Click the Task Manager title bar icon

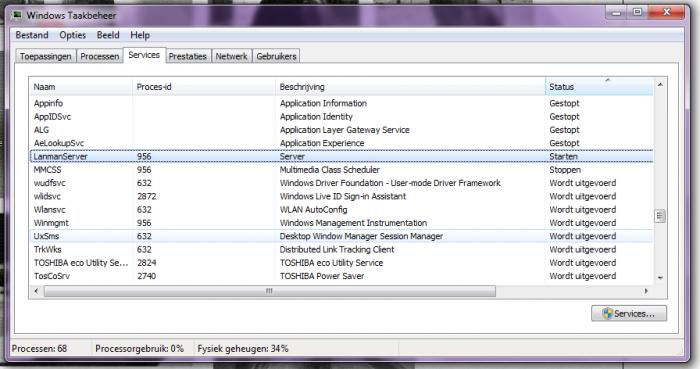click(x=17, y=15)
